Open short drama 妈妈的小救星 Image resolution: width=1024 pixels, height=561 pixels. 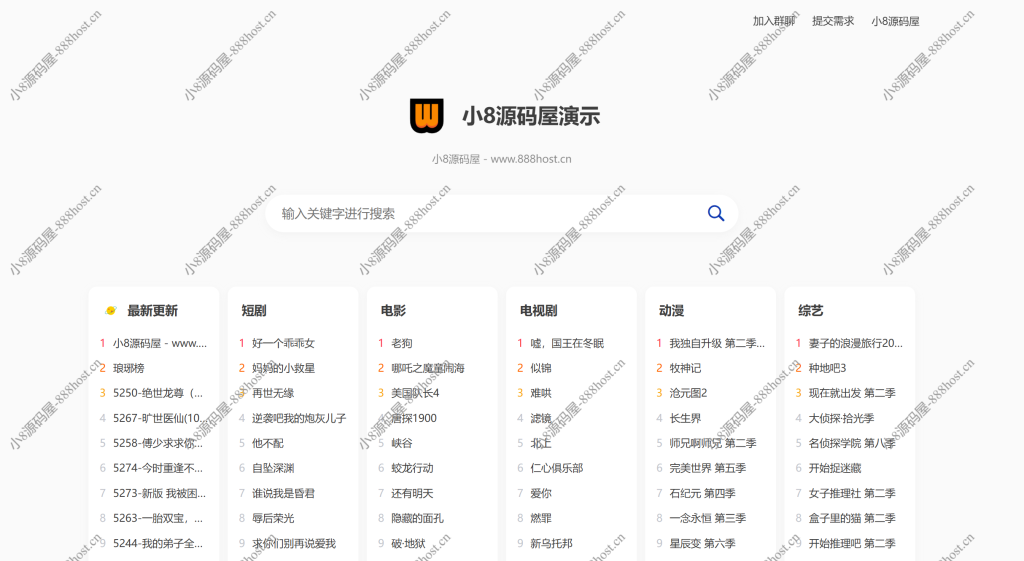[283, 368]
